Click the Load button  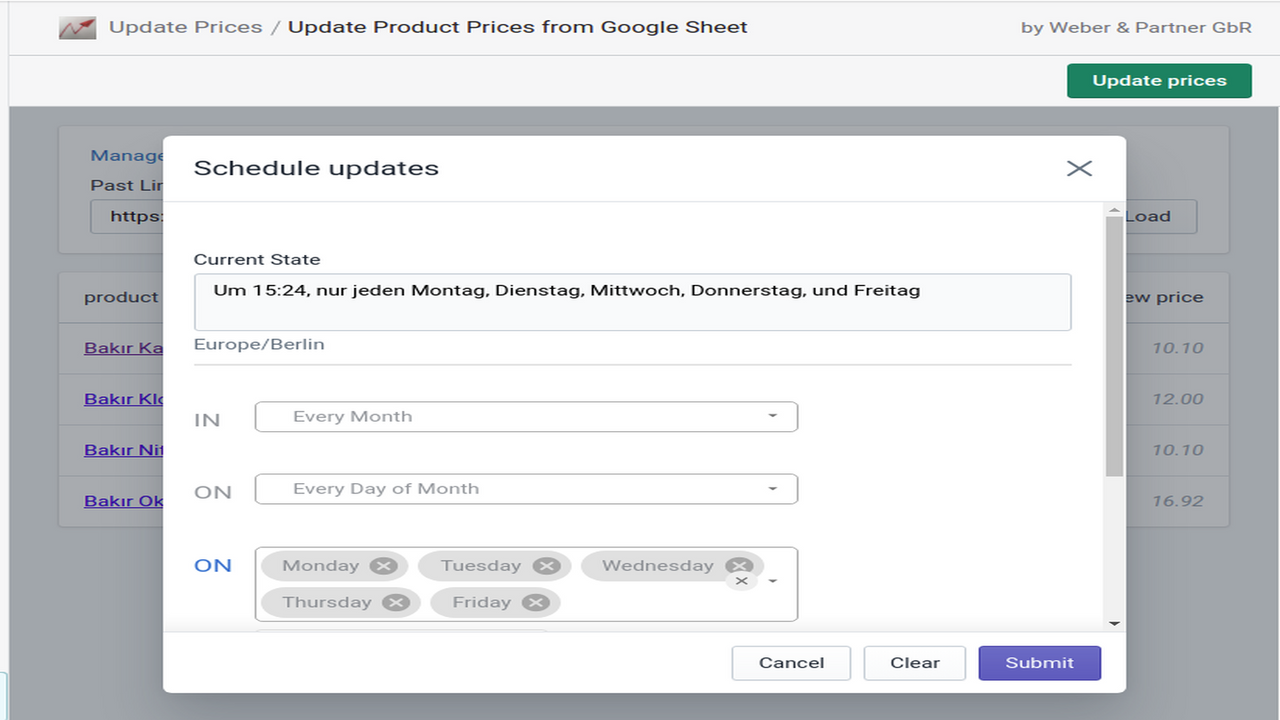(x=1149, y=216)
